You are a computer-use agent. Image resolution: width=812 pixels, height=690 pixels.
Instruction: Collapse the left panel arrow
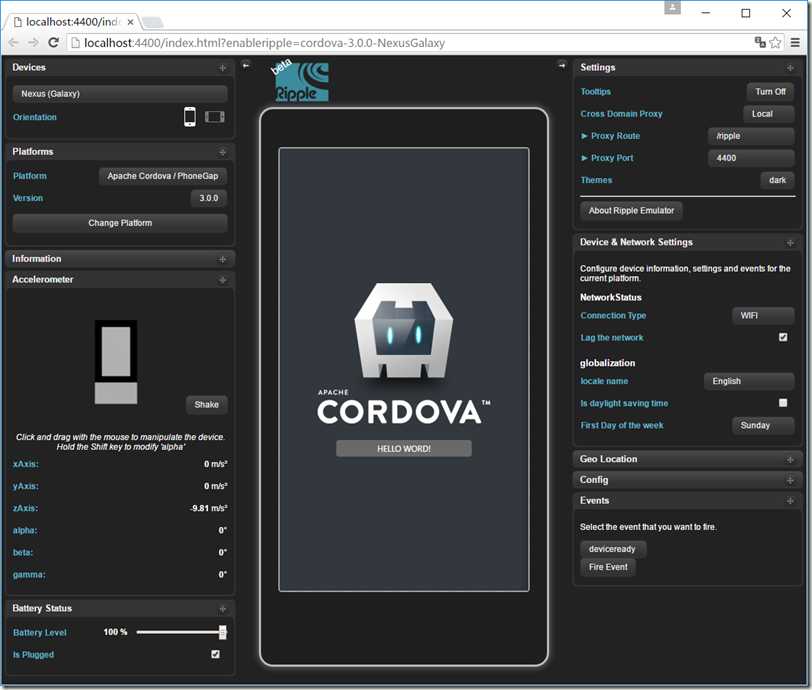coord(246,65)
